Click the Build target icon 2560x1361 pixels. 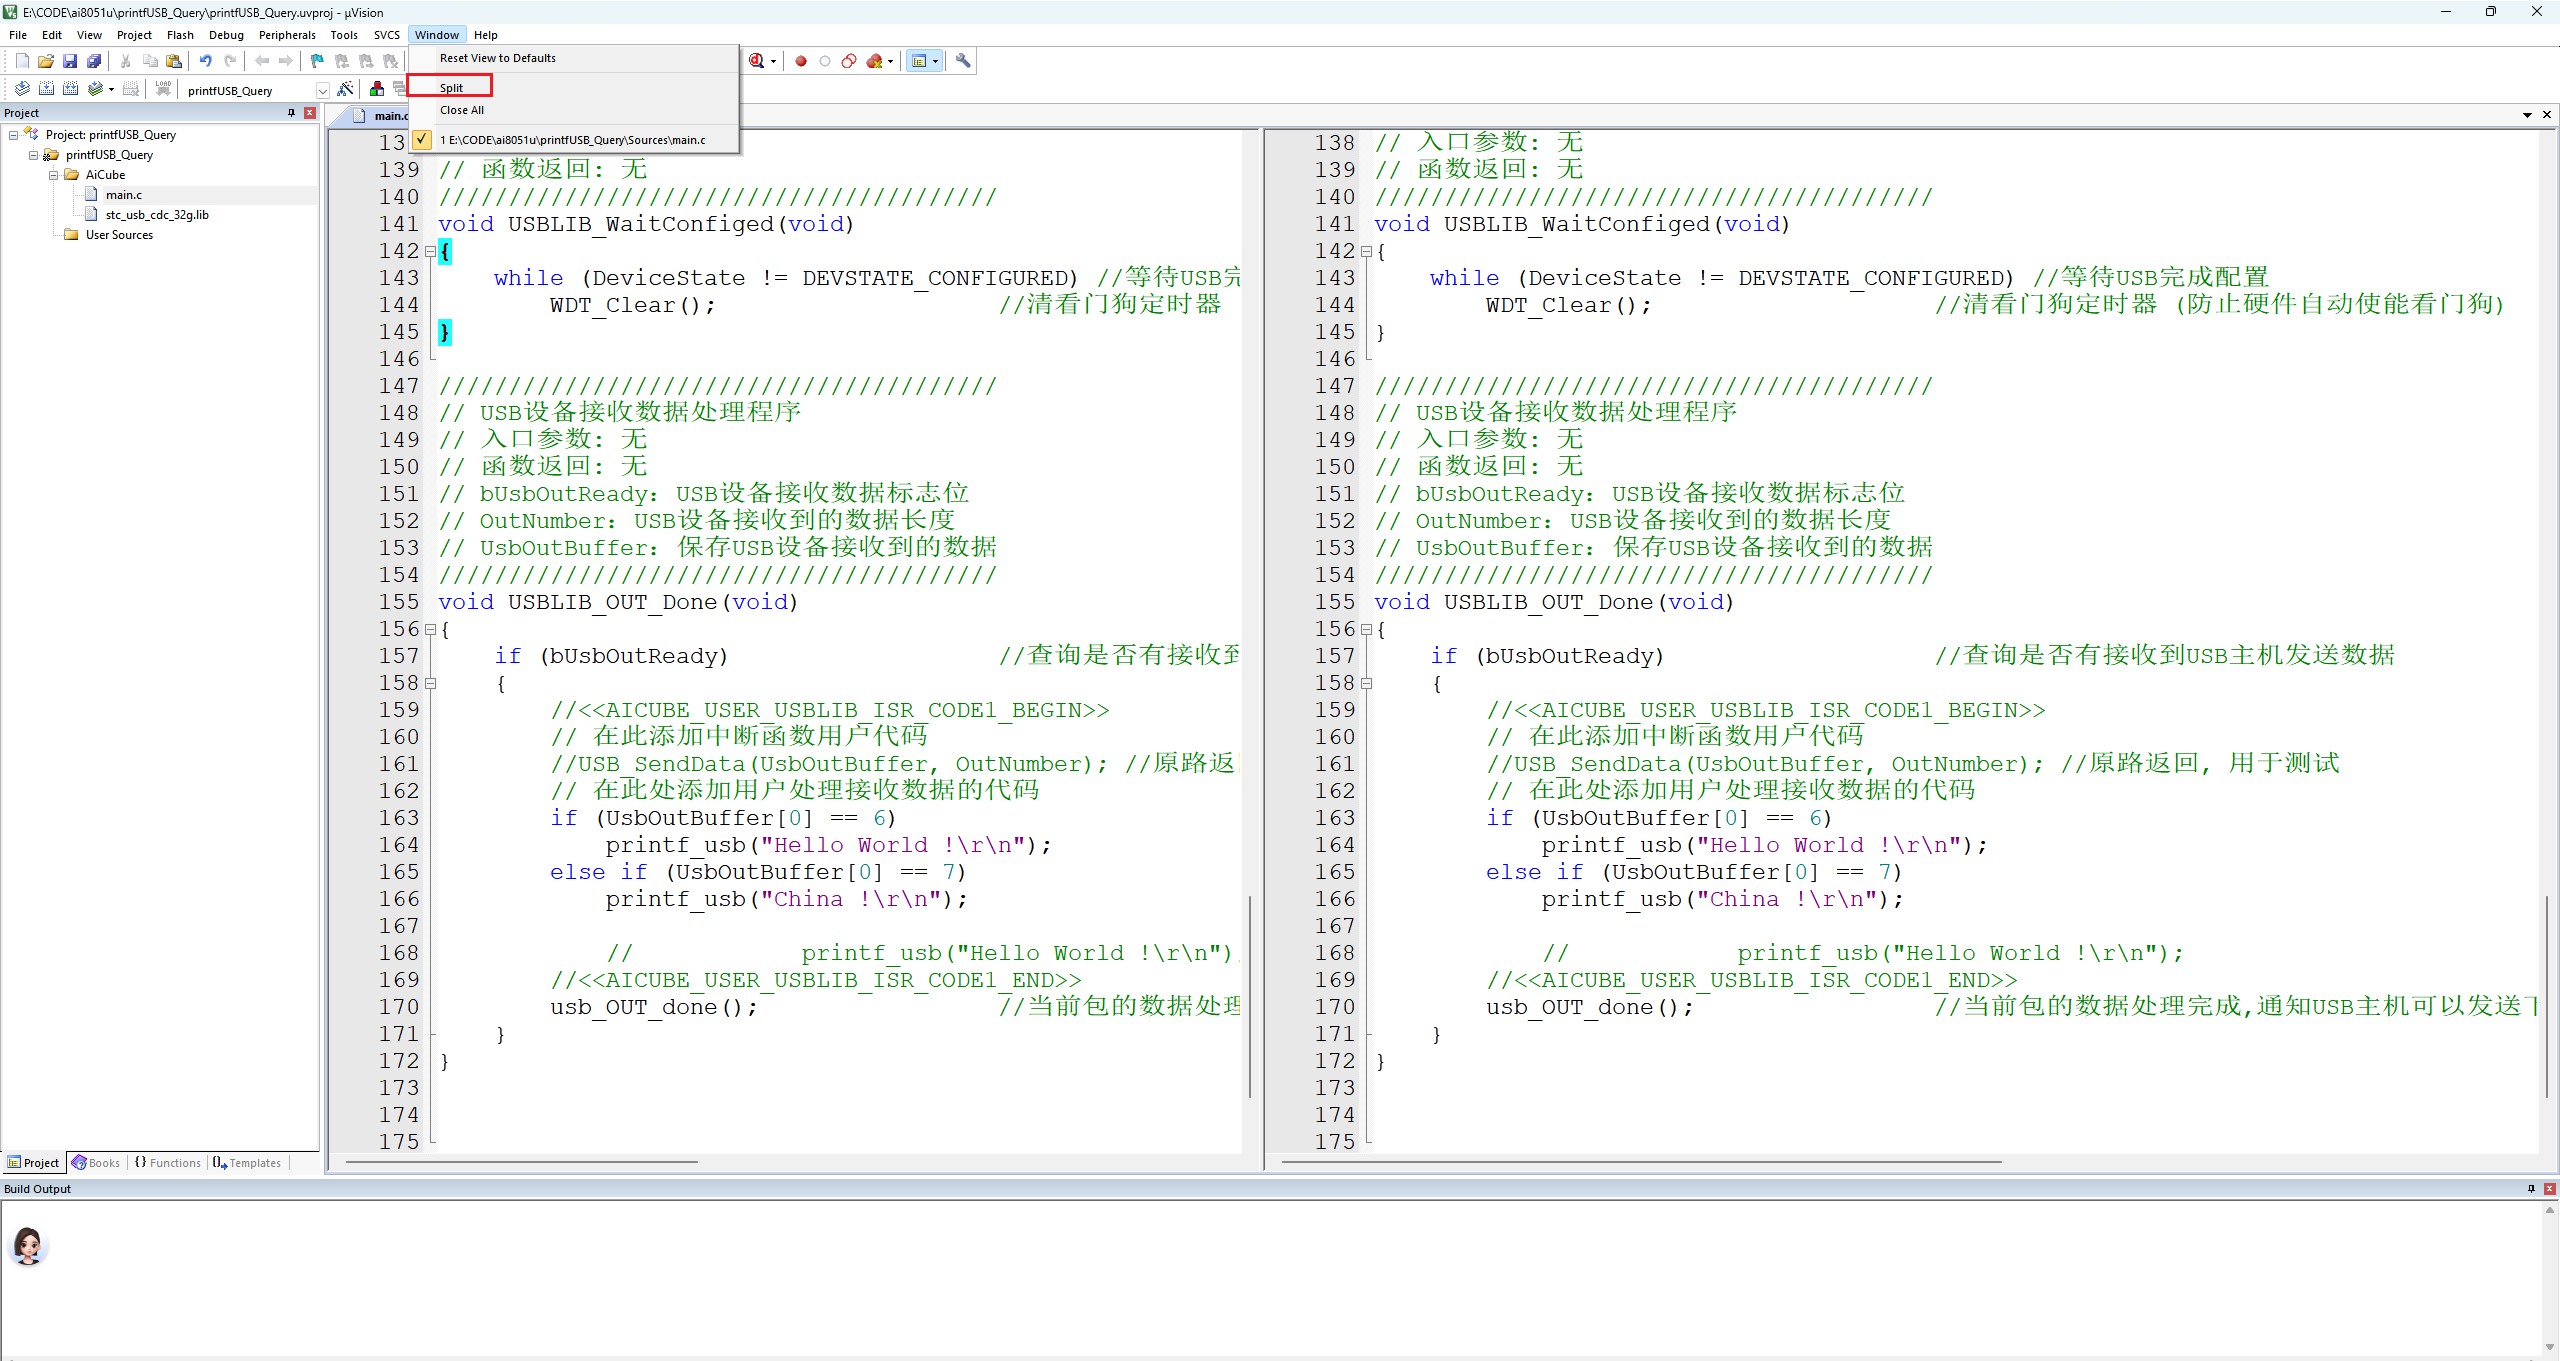(46, 89)
